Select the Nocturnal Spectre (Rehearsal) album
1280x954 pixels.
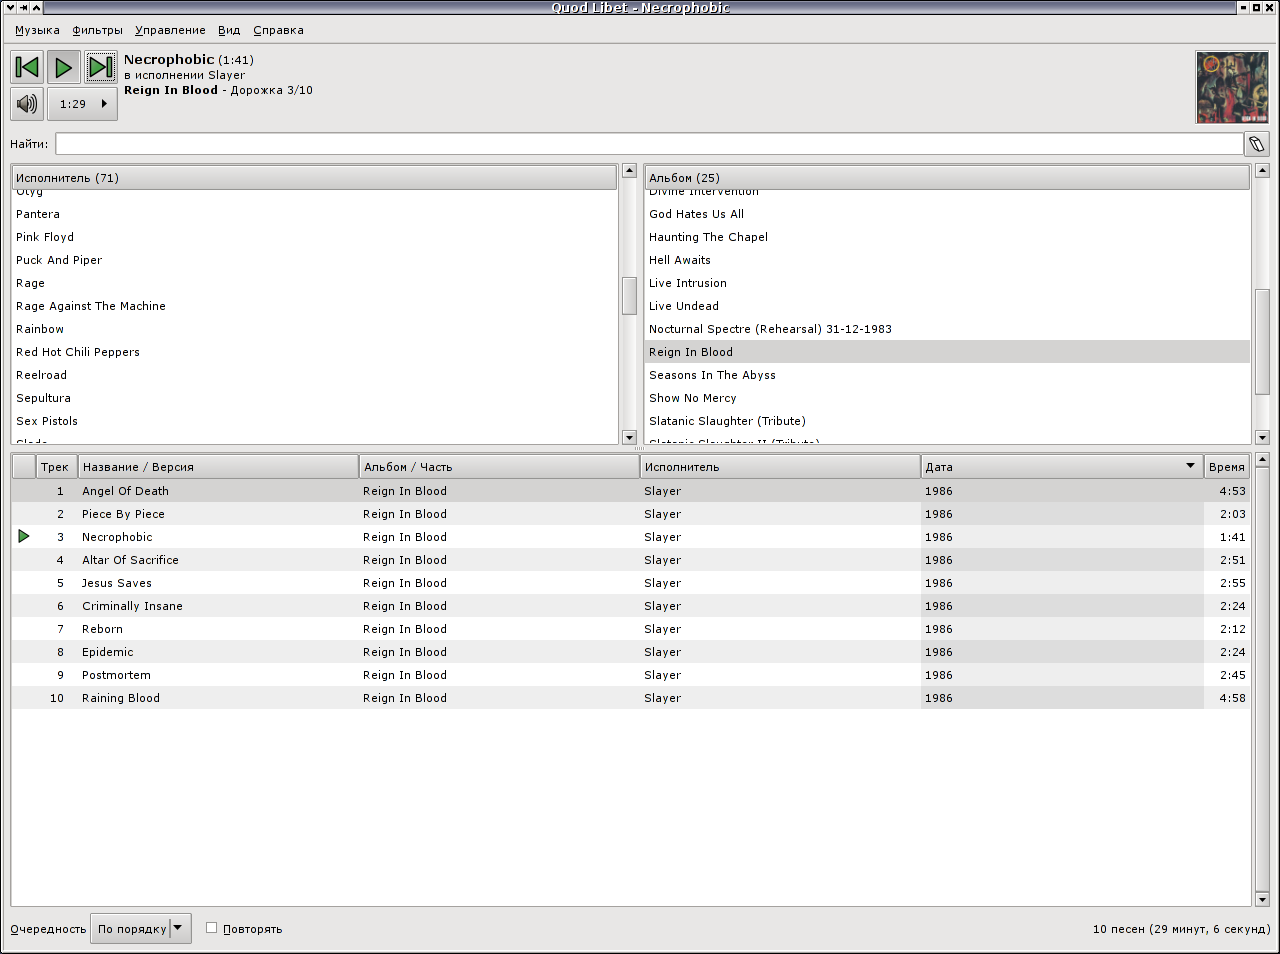coord(947,329)
